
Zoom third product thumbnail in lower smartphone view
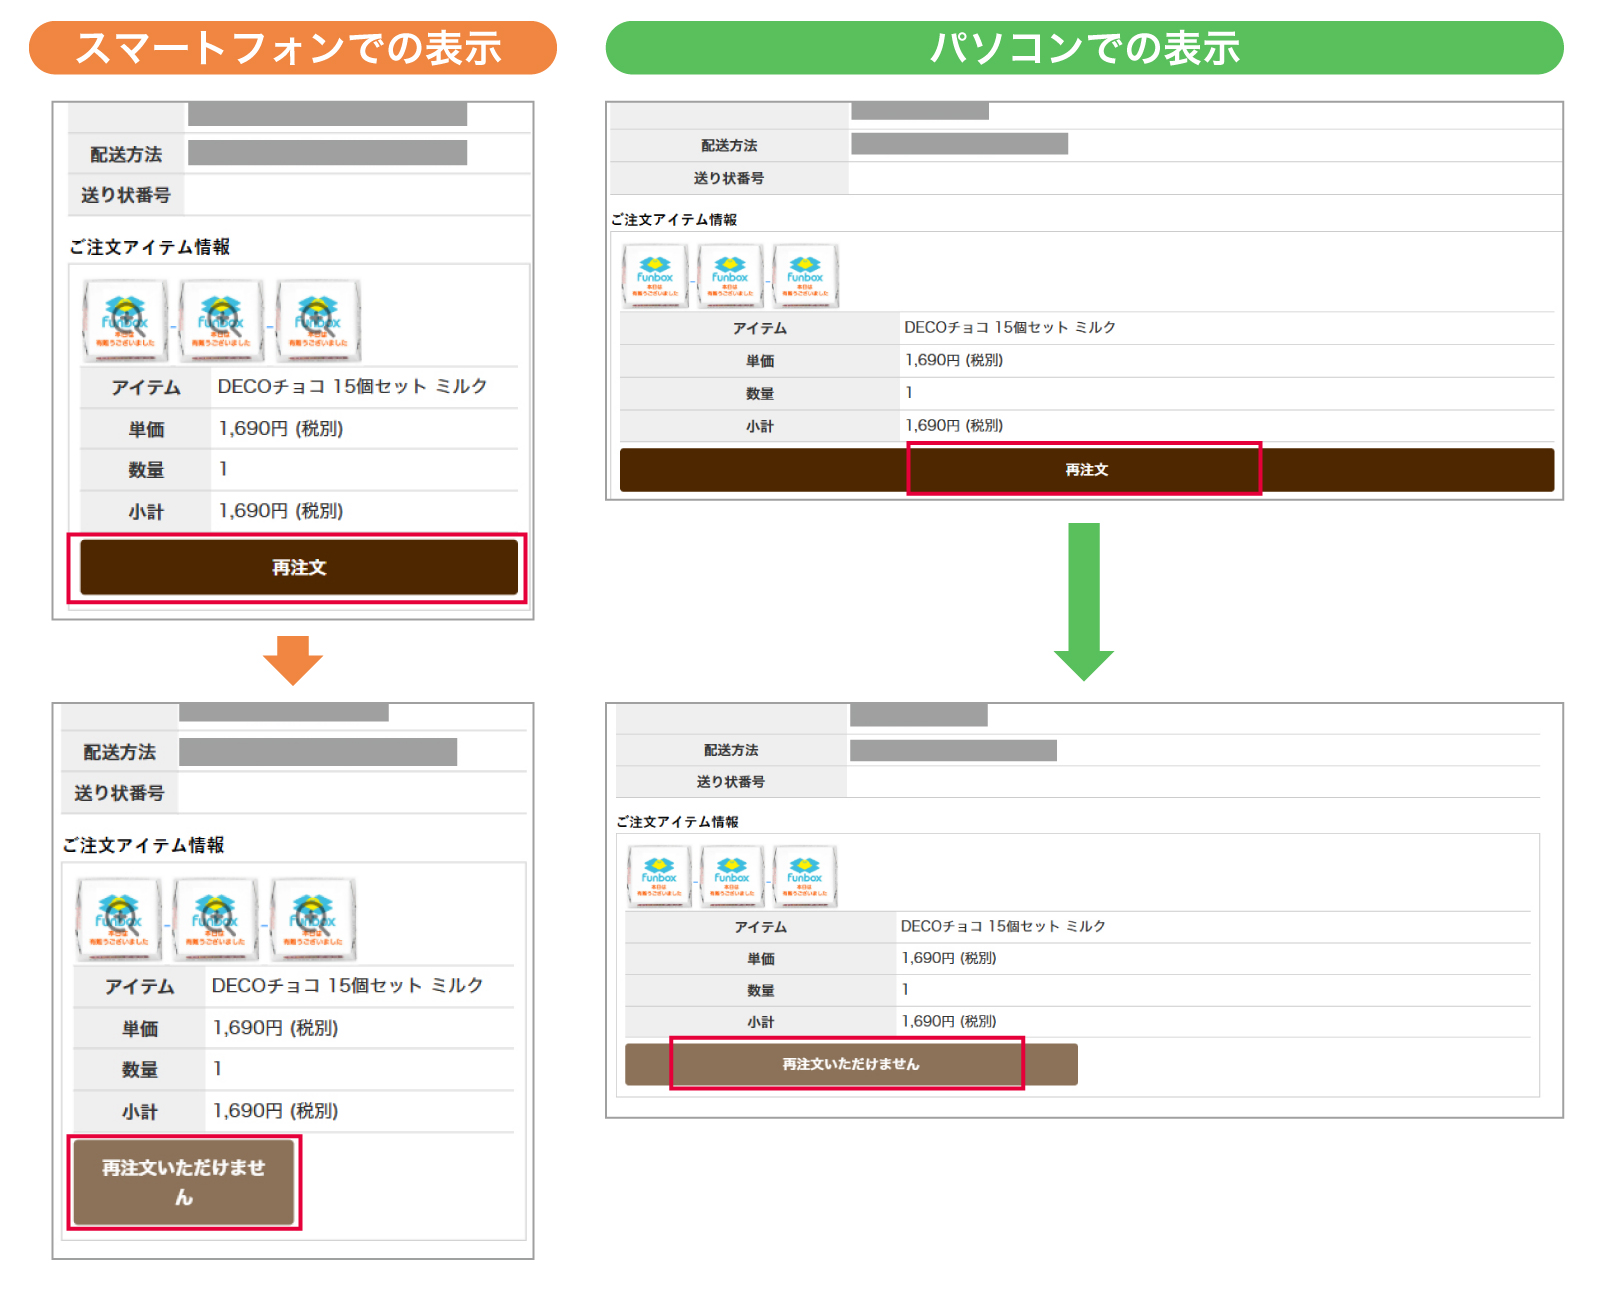(x=313, y=920)
